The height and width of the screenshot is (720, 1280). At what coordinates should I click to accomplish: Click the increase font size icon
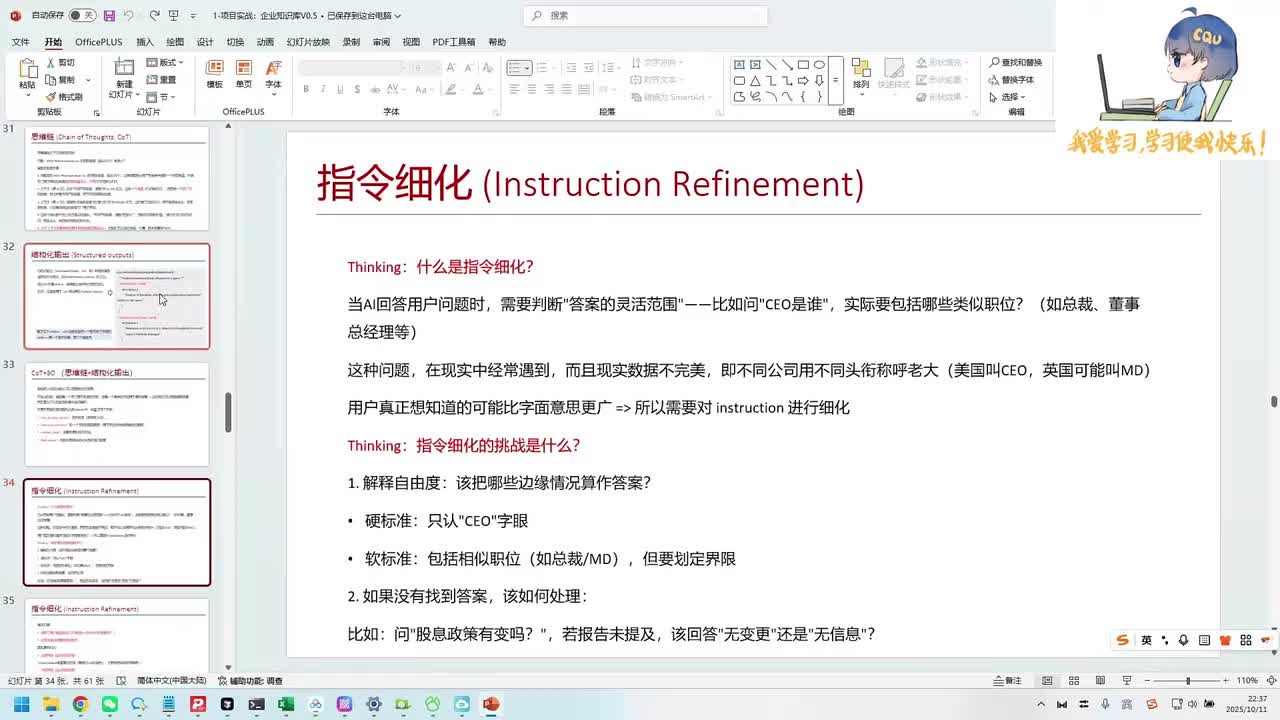pos(451,67)
